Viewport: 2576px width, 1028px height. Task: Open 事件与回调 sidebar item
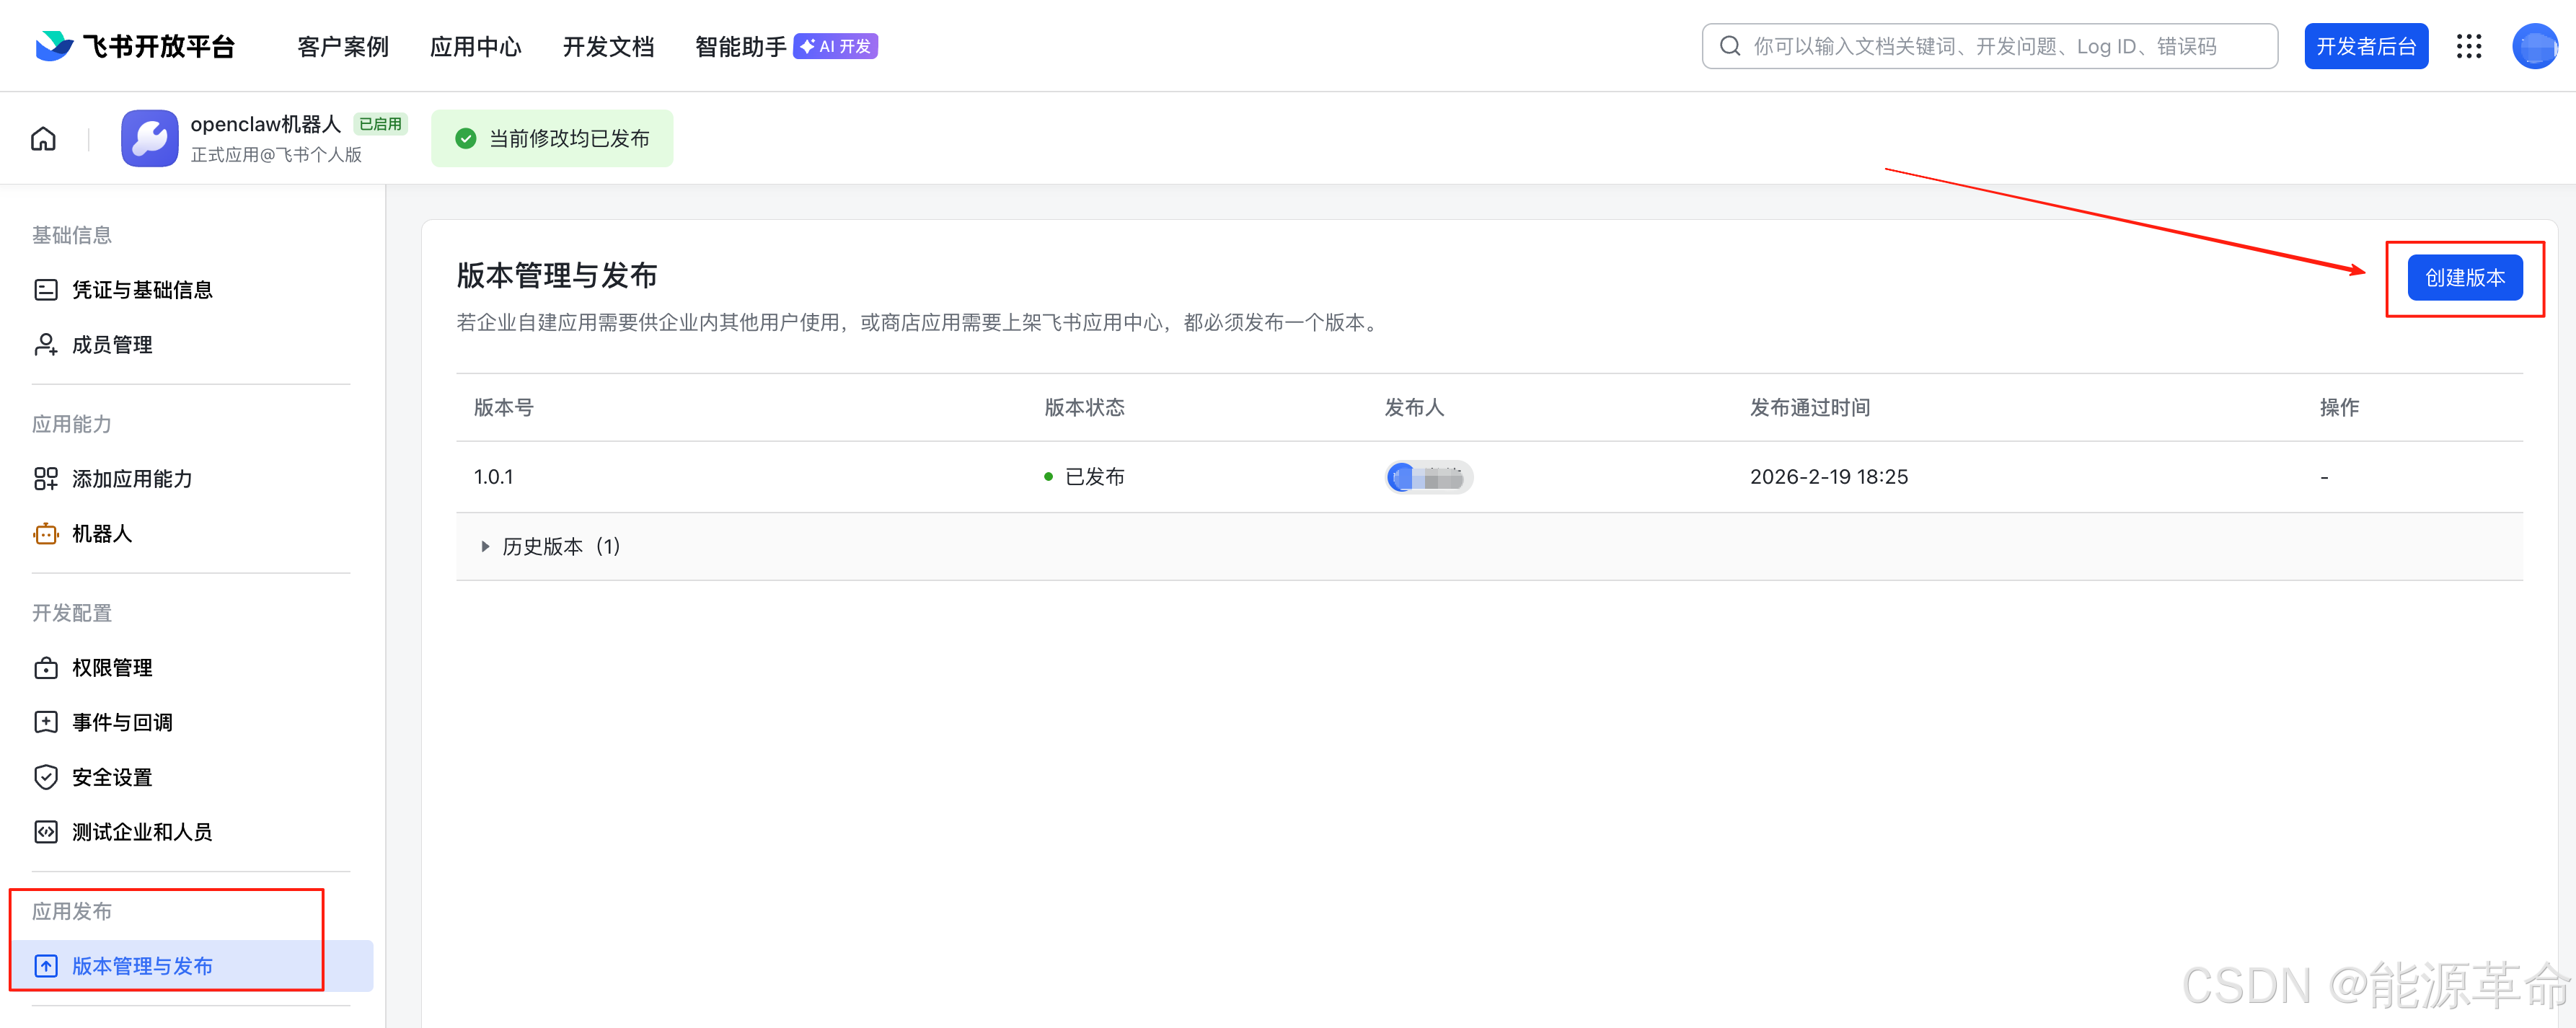pos(122,722)
